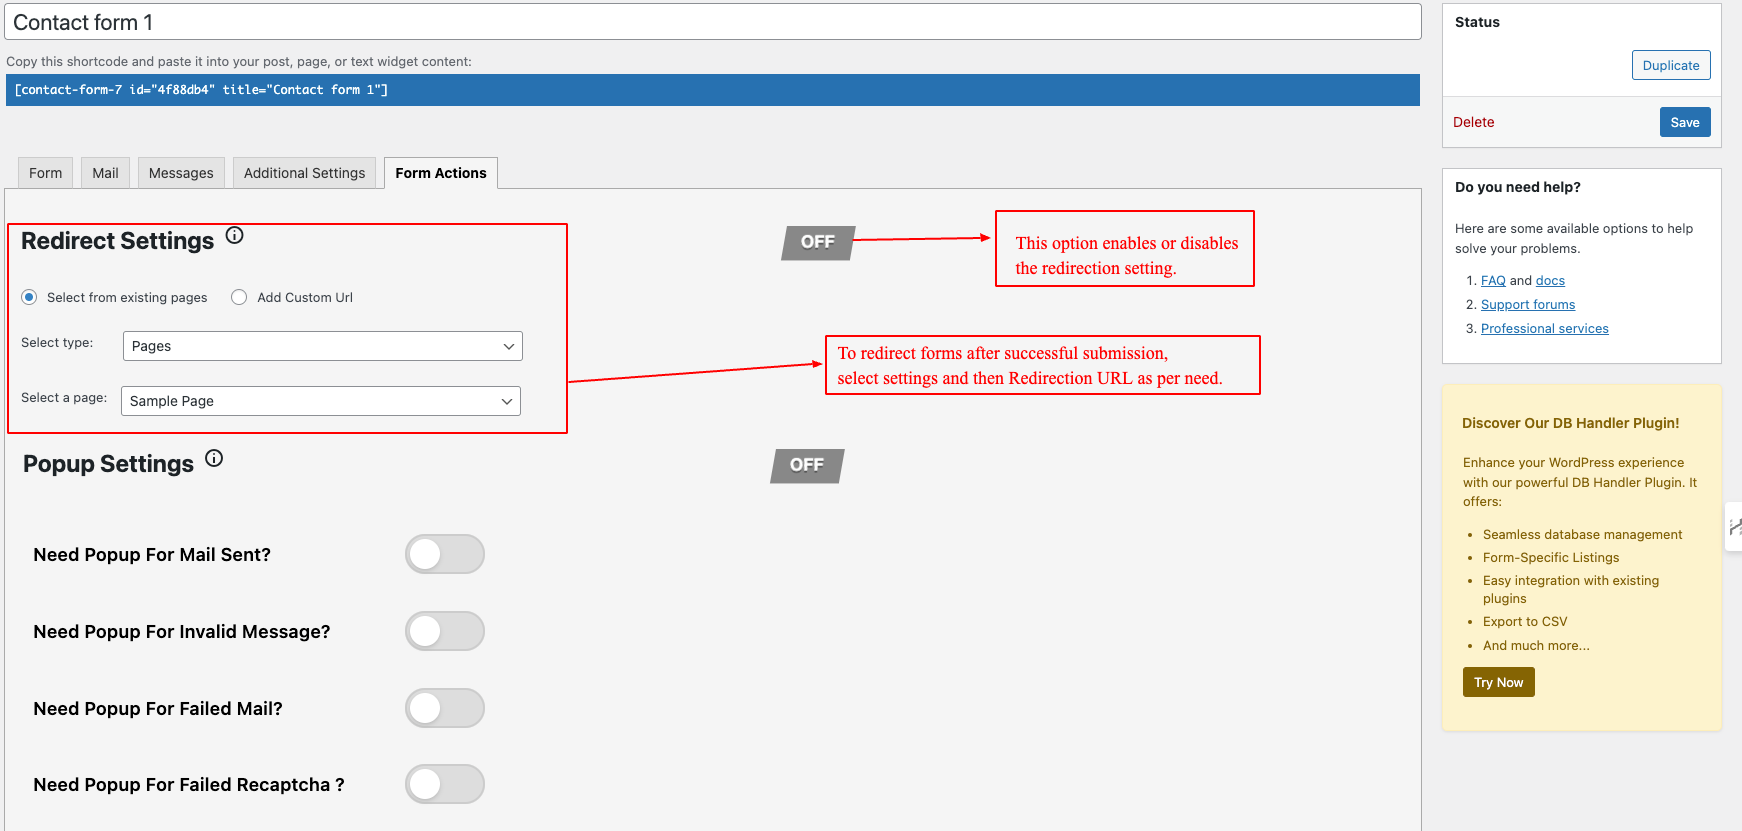1742x831 pixels.
Task: Switch to the Form tab
Action: [45, 173]
